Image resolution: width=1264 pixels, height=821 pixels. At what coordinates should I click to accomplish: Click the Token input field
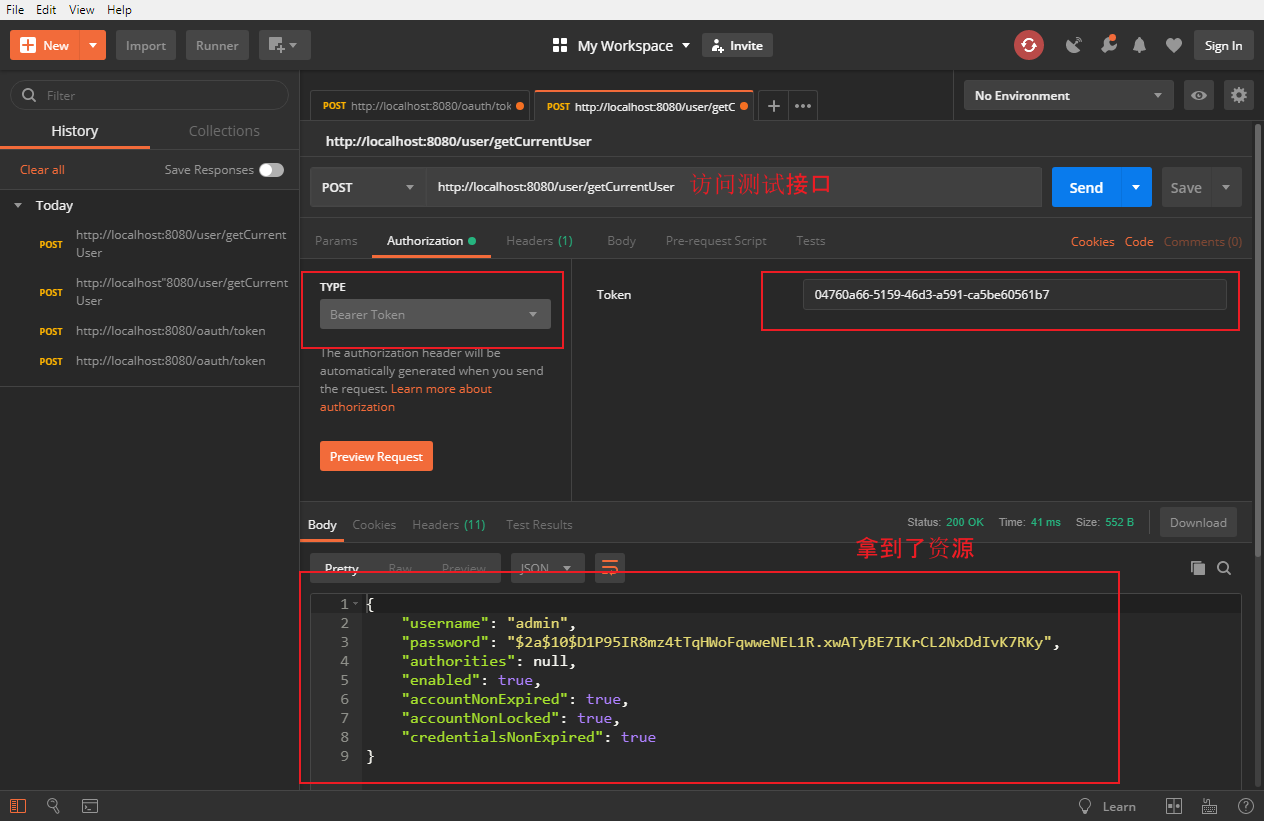point(1013,295)
